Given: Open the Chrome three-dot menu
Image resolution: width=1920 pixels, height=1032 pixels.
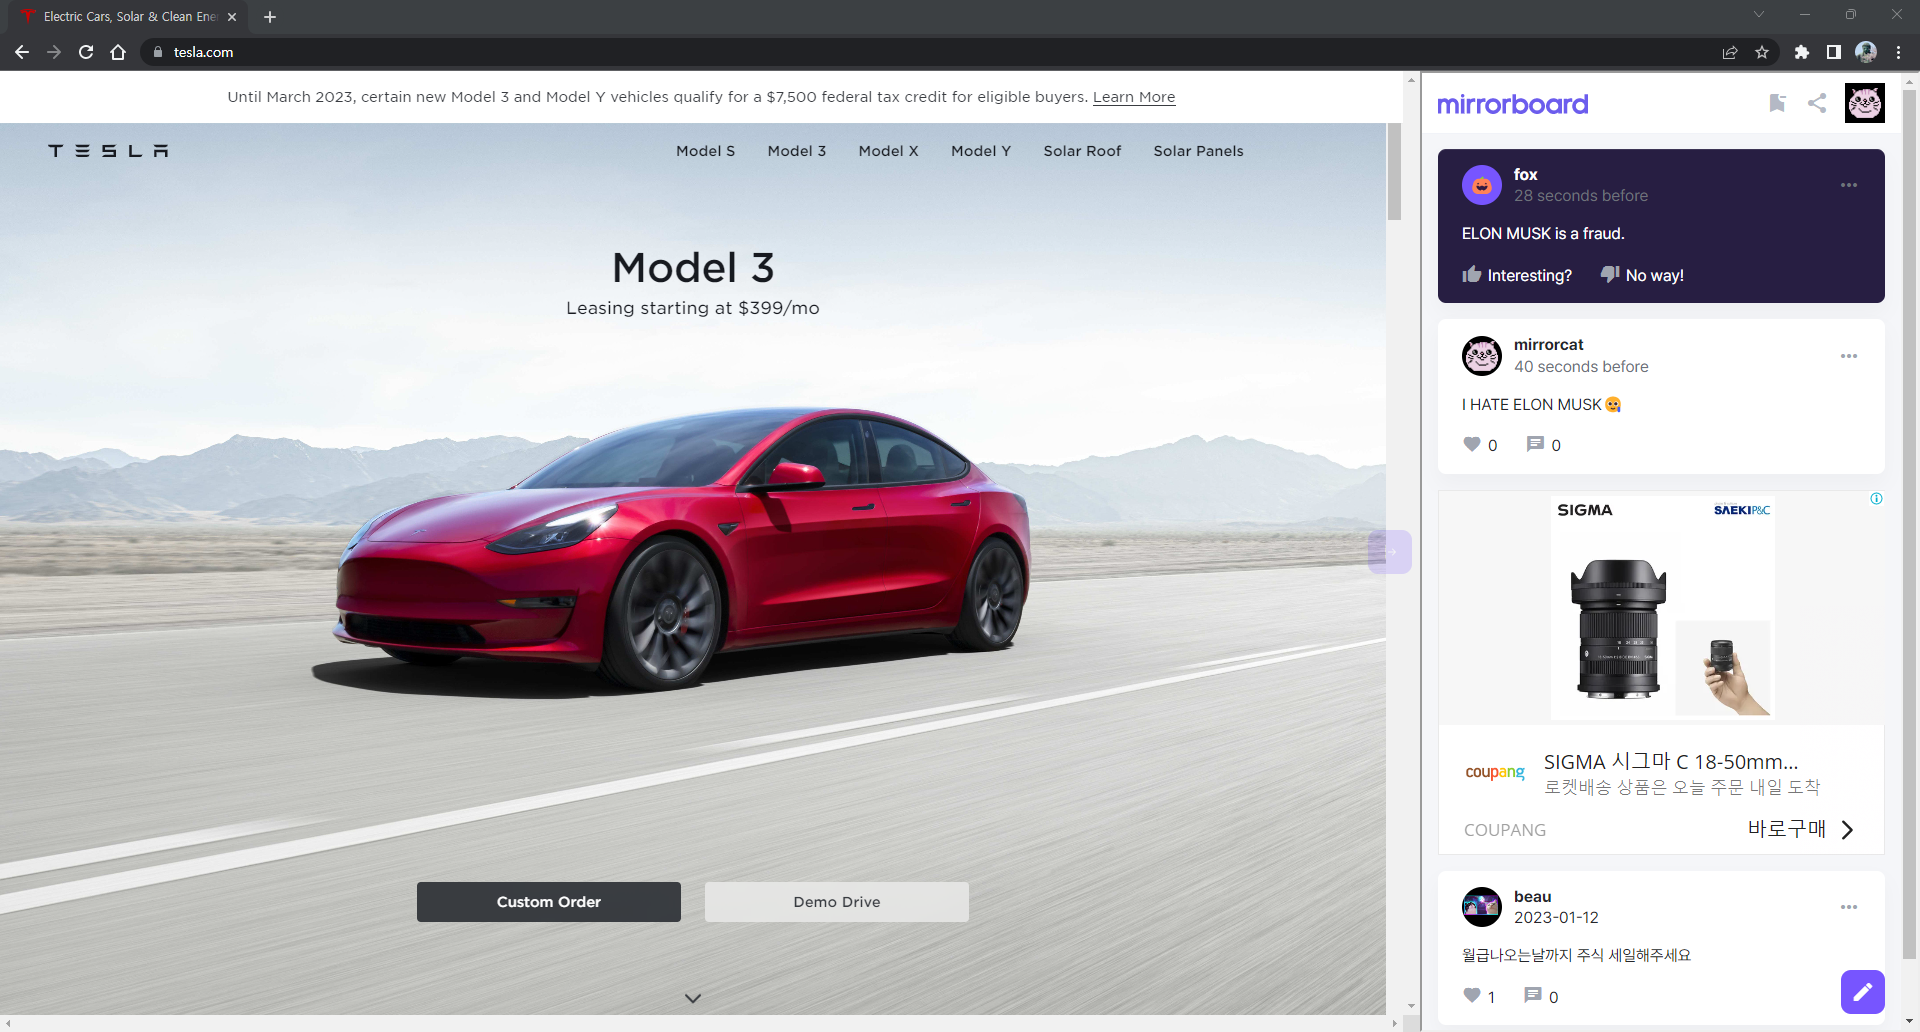Looking at the screenshot, I should [x=1898, y=52].
